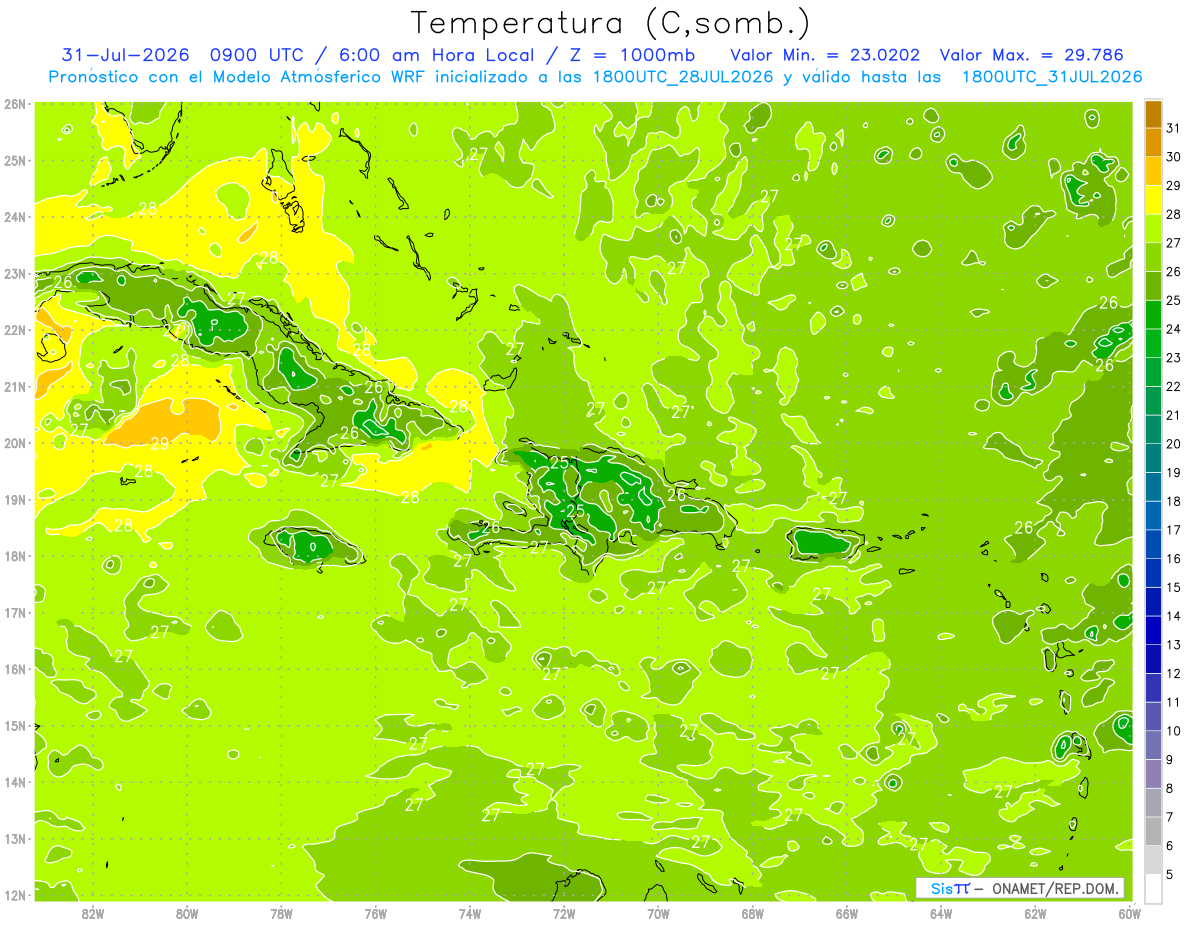Click the blue "Sisπ" logo text

click(x=950, y=889)
